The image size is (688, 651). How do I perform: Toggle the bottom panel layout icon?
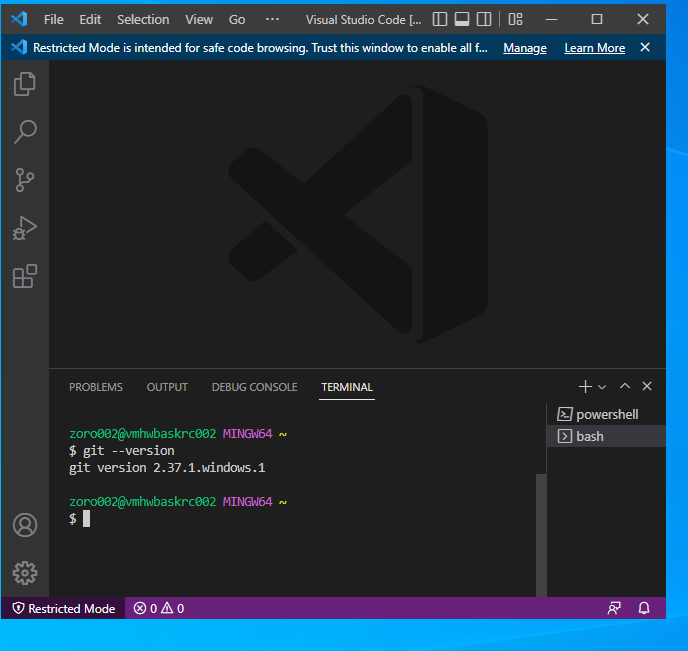coord(462,19)
